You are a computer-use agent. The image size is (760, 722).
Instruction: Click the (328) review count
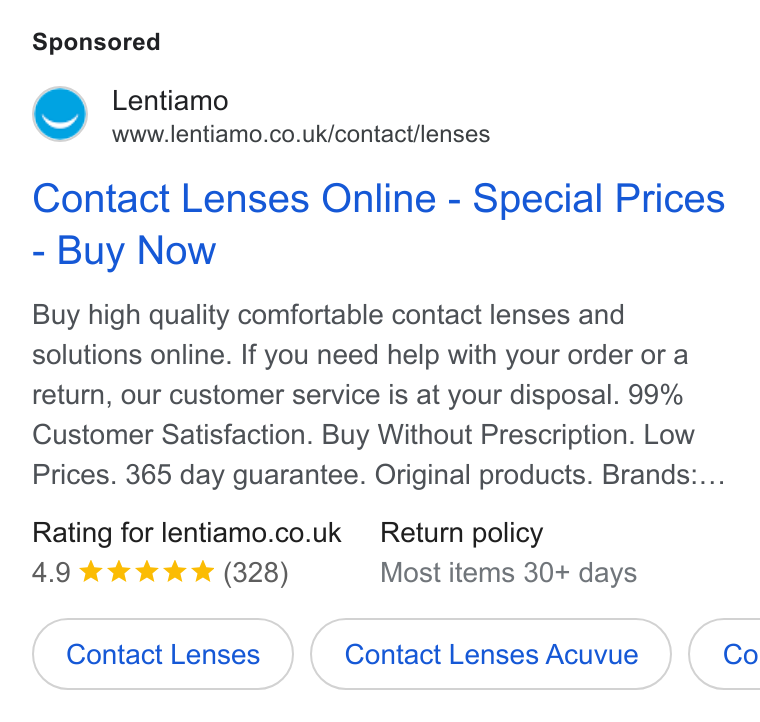[x=256, y=573]
